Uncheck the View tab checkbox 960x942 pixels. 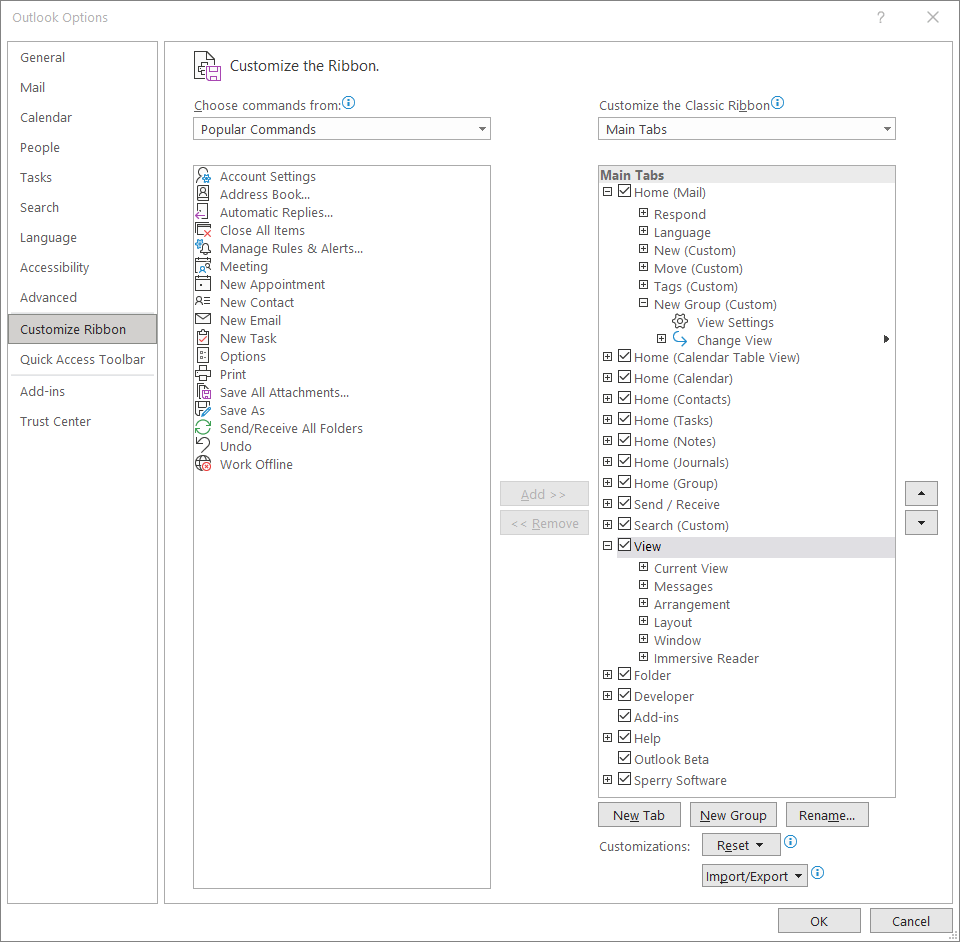[x=624, y=545]
